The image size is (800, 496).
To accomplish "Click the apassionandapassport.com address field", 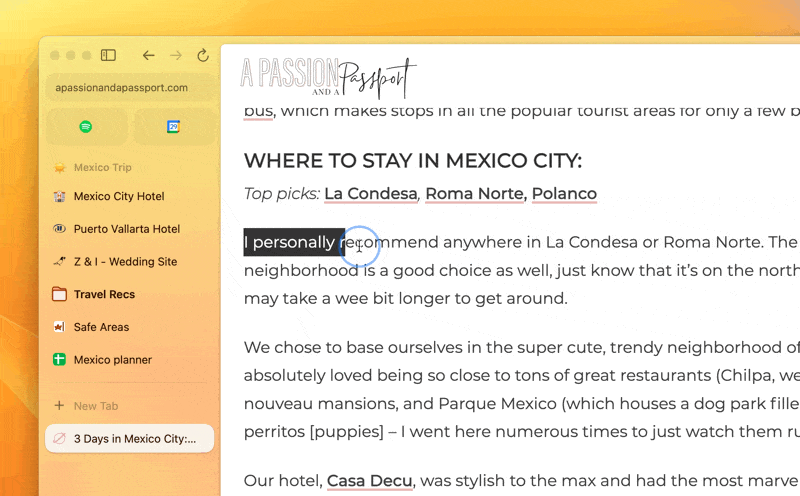I will point(130,88).
